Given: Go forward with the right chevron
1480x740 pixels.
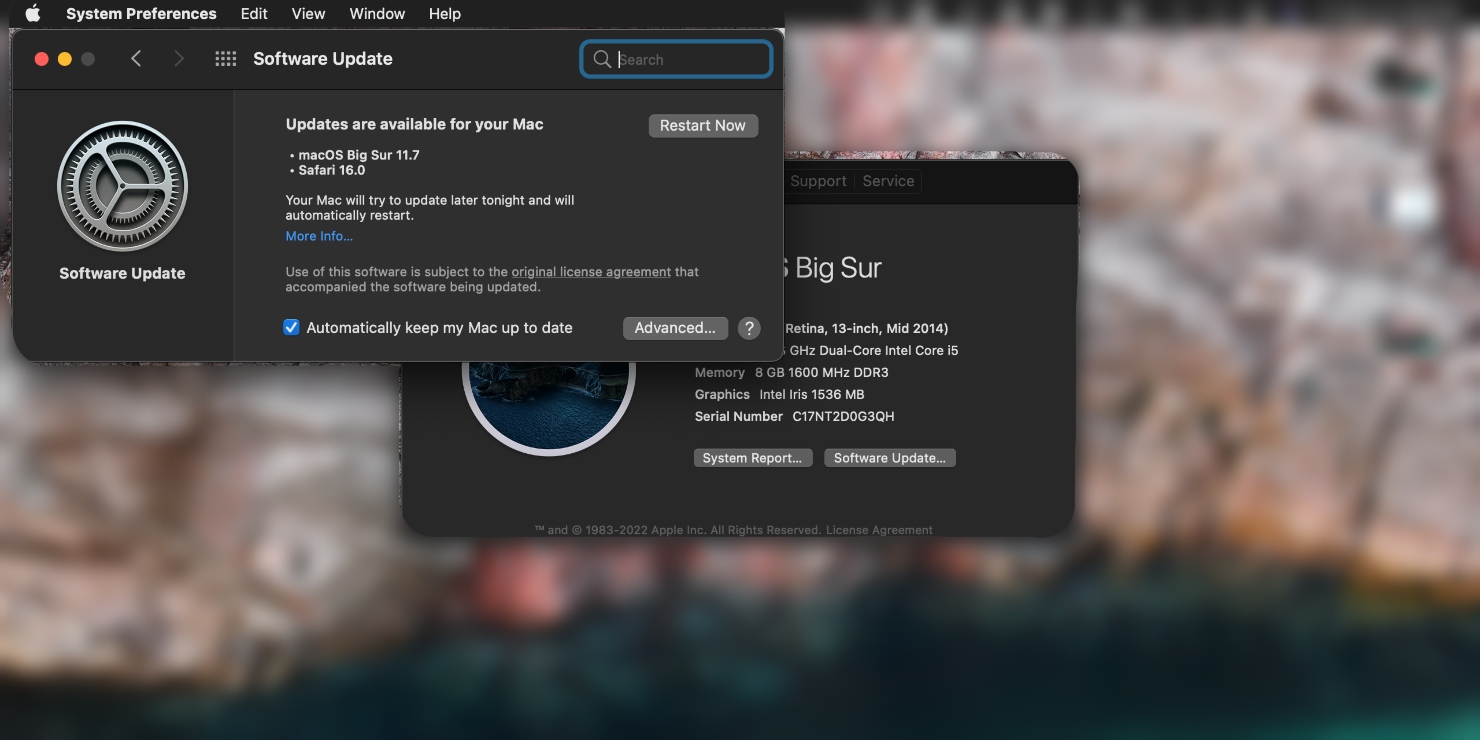Looking at the screenshot, I should [x=179, y=59].
